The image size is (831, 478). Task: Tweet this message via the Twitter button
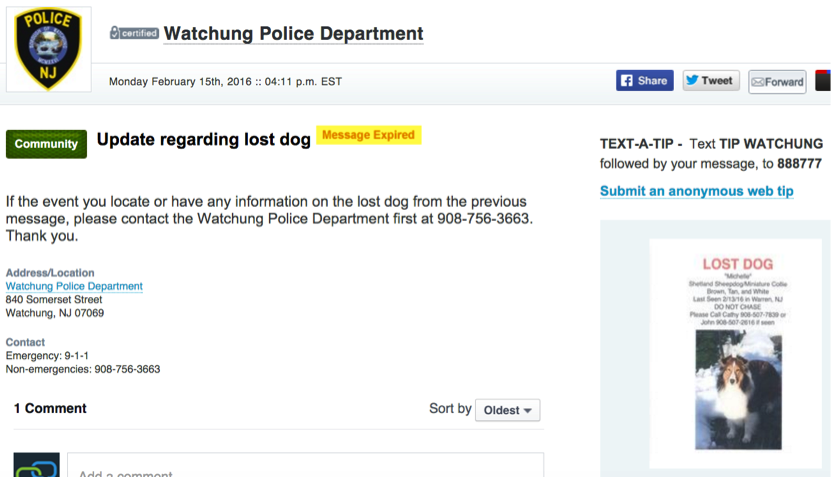(x=711, y=81)
